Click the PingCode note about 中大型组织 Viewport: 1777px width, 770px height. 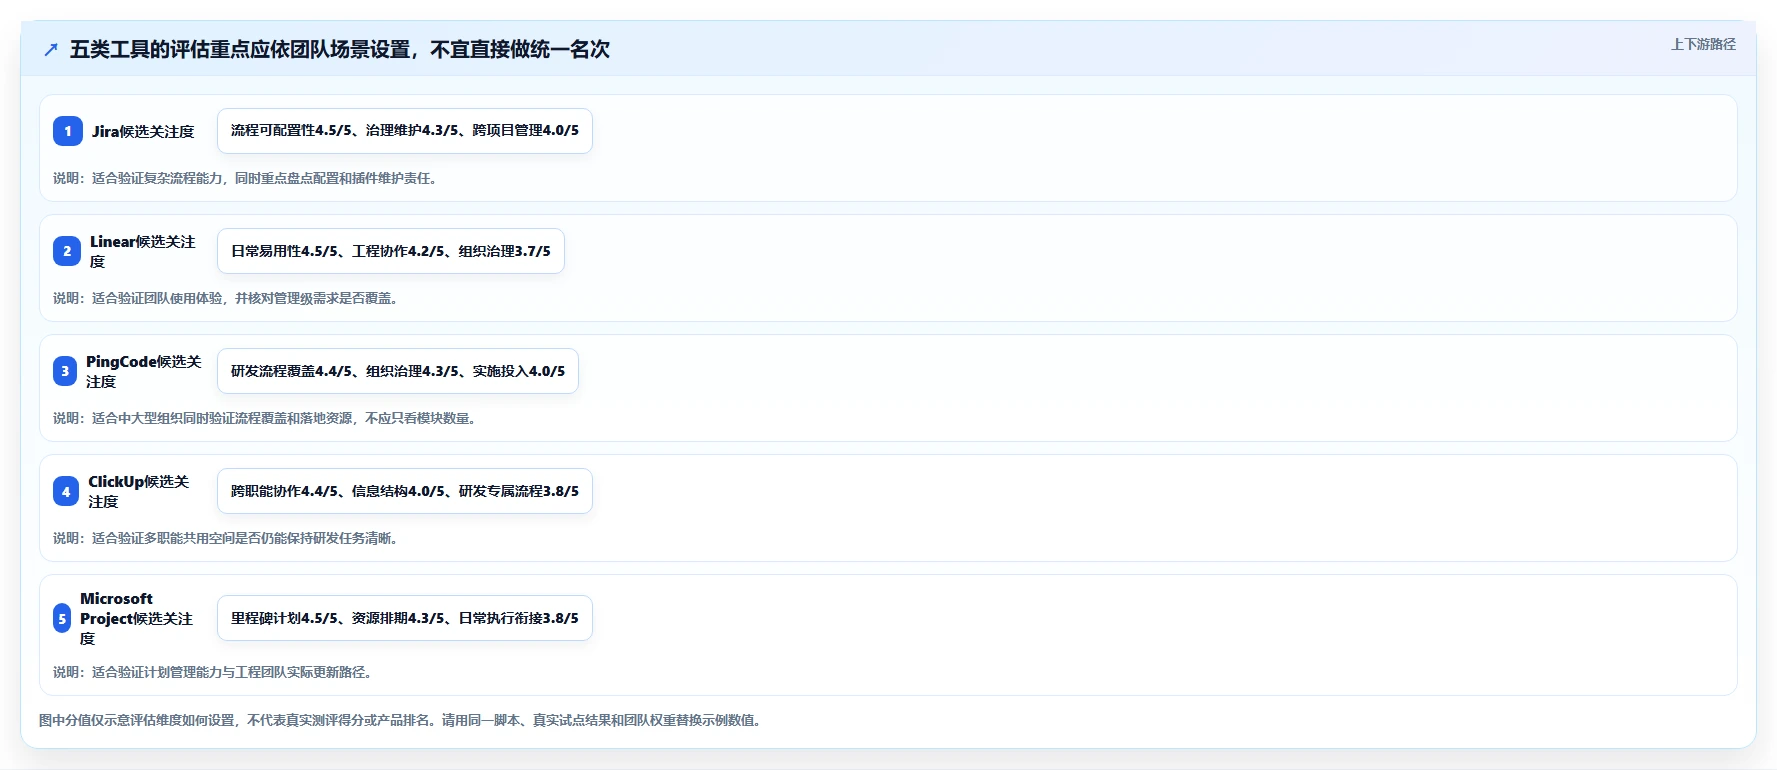point(265,418)
